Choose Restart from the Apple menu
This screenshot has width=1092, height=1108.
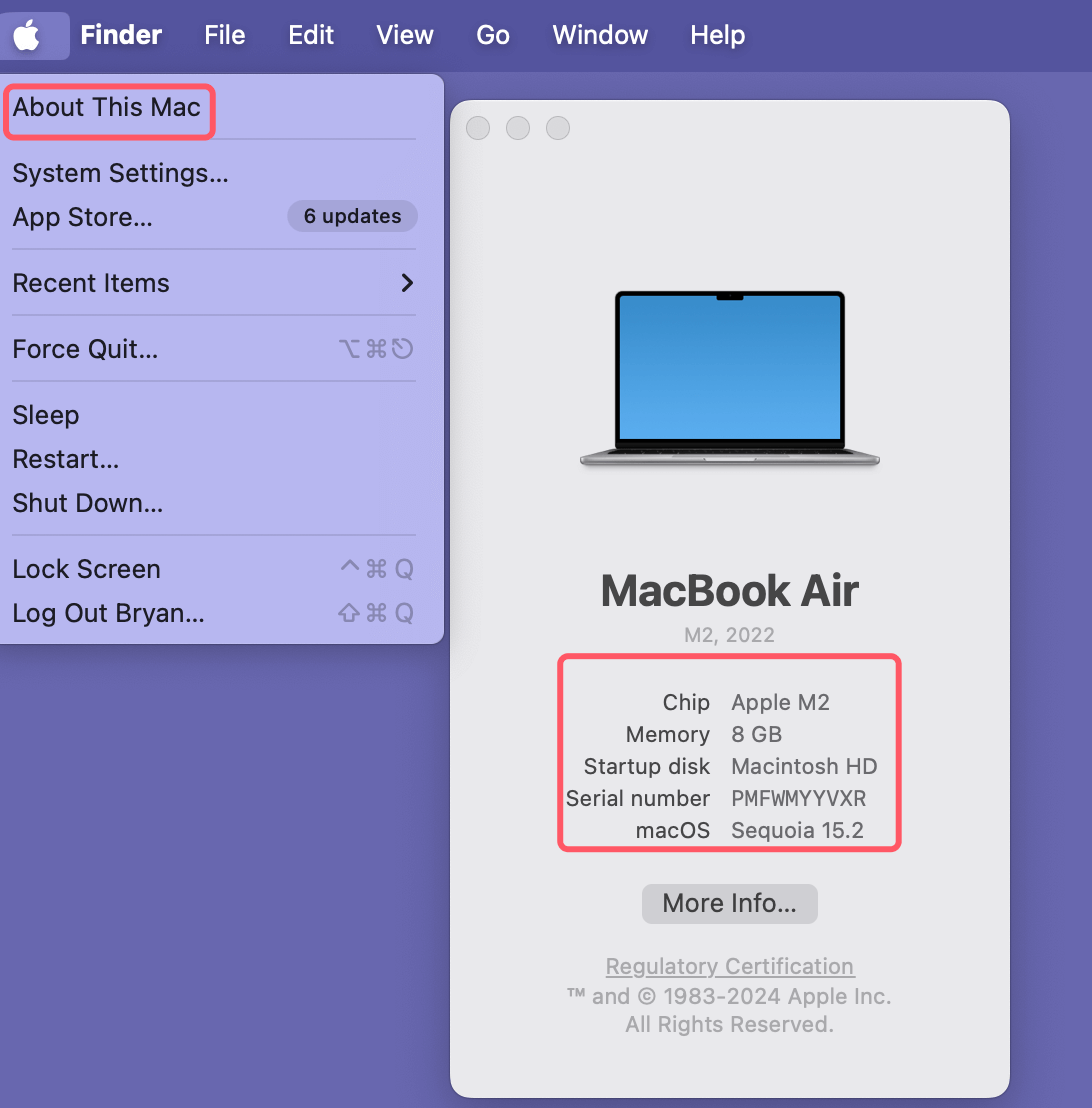click(x=65, y=459)
